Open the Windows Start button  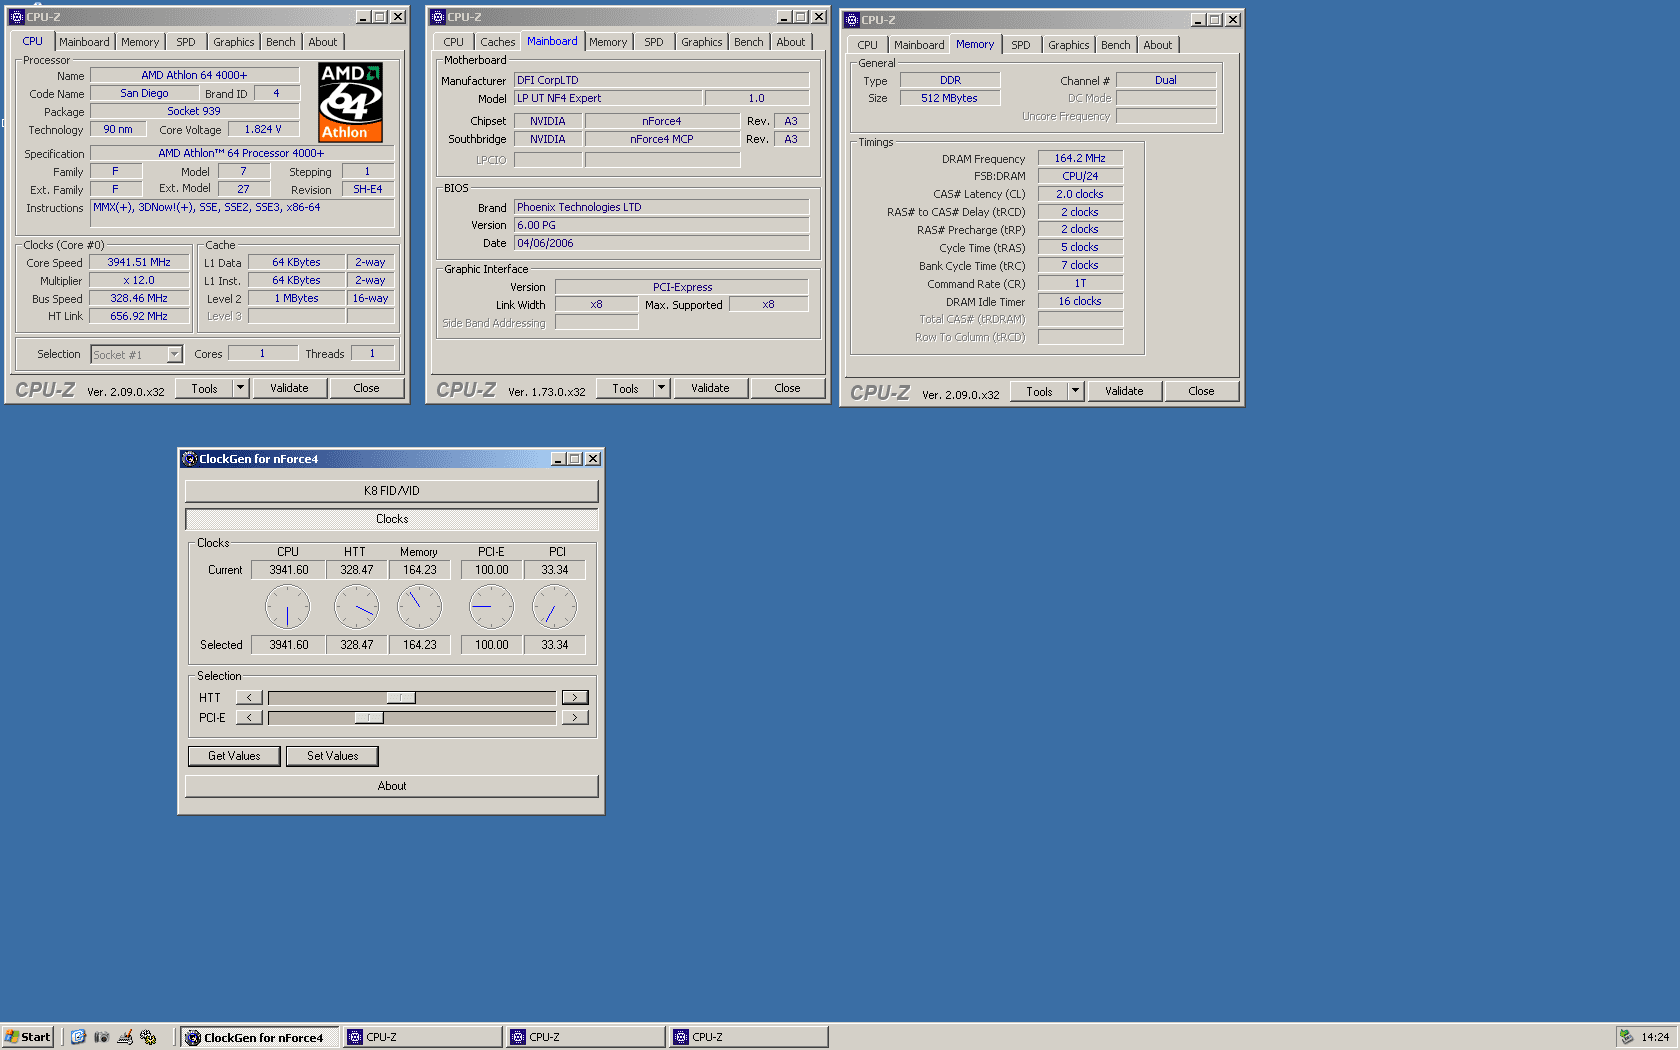click(x=28, y=1037)
